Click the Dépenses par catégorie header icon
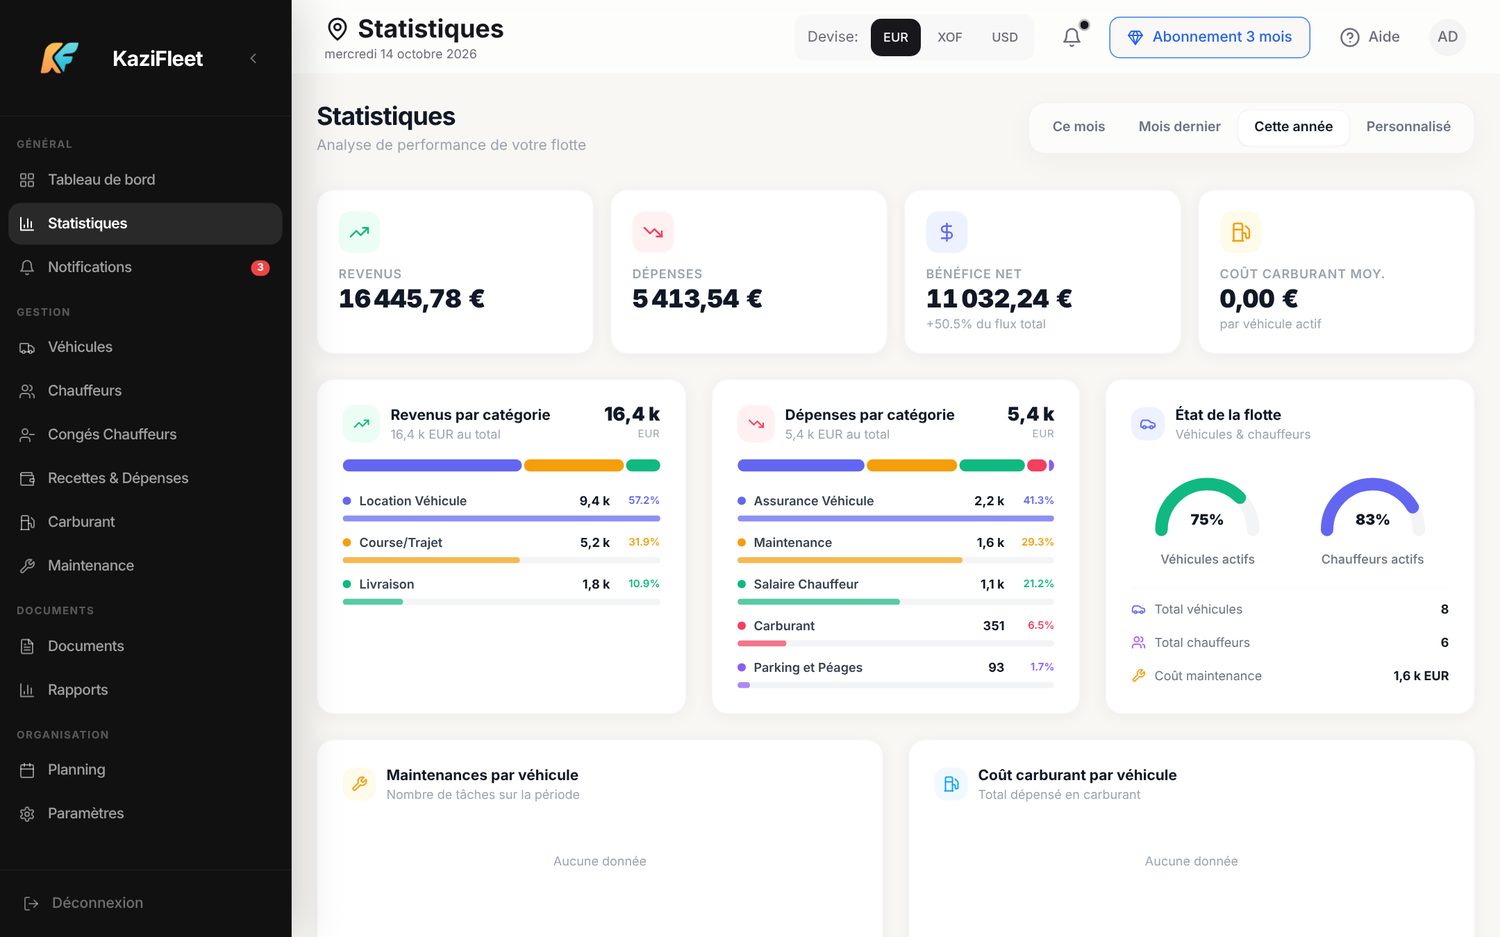 pyautogui.click(x=756, y=423)
